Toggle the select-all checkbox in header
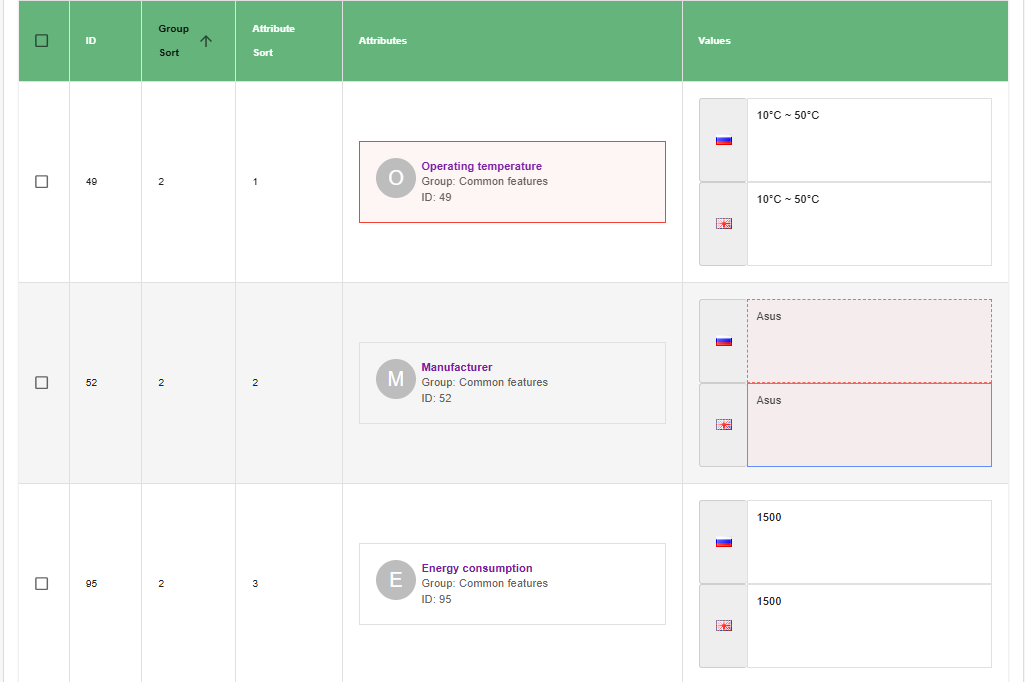The width and height of the screenshot is (1025, 682). coord(41,41)
